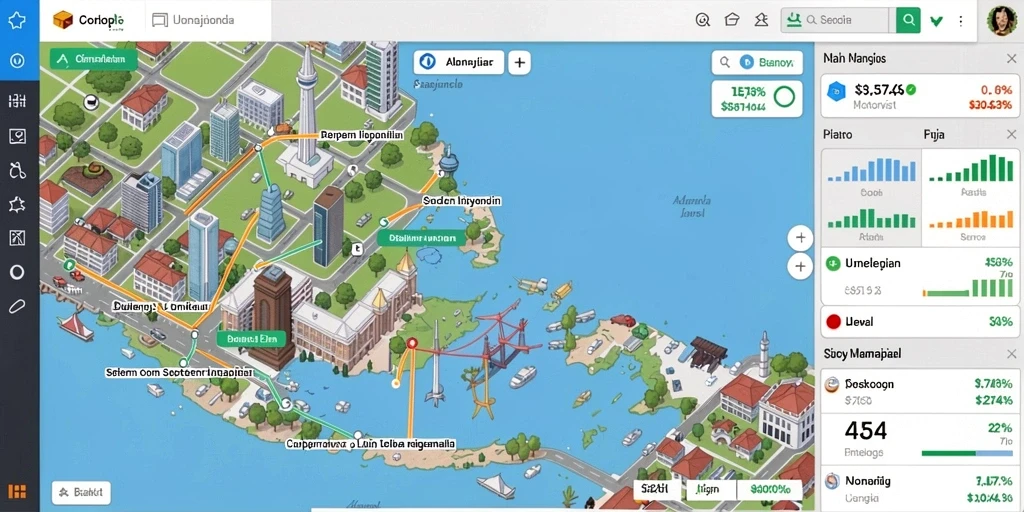Viewport: 1024px width, 512px height.
Task: Click the home icon in top bar
Action: tap(732, 20)
